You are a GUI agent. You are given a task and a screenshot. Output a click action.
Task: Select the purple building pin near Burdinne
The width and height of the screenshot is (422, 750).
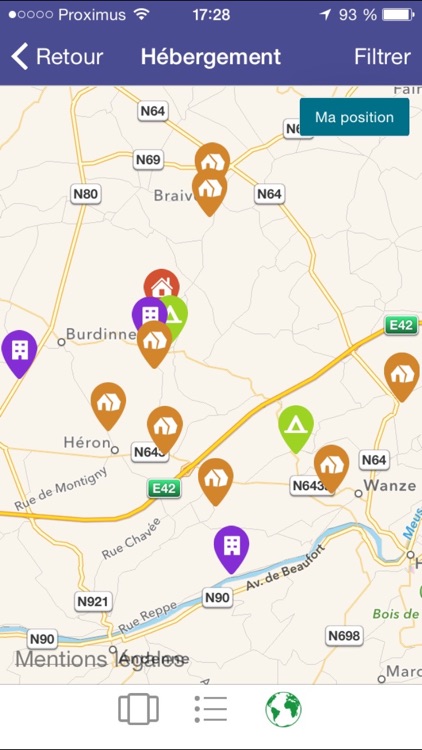tap(148, 312)
